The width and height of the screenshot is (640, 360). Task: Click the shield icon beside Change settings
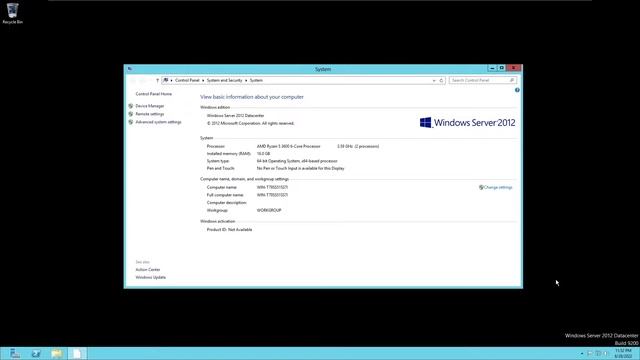coord(481,187)
